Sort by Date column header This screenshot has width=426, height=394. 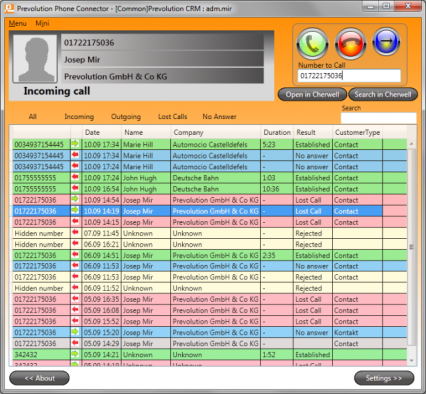coord(102,132)
